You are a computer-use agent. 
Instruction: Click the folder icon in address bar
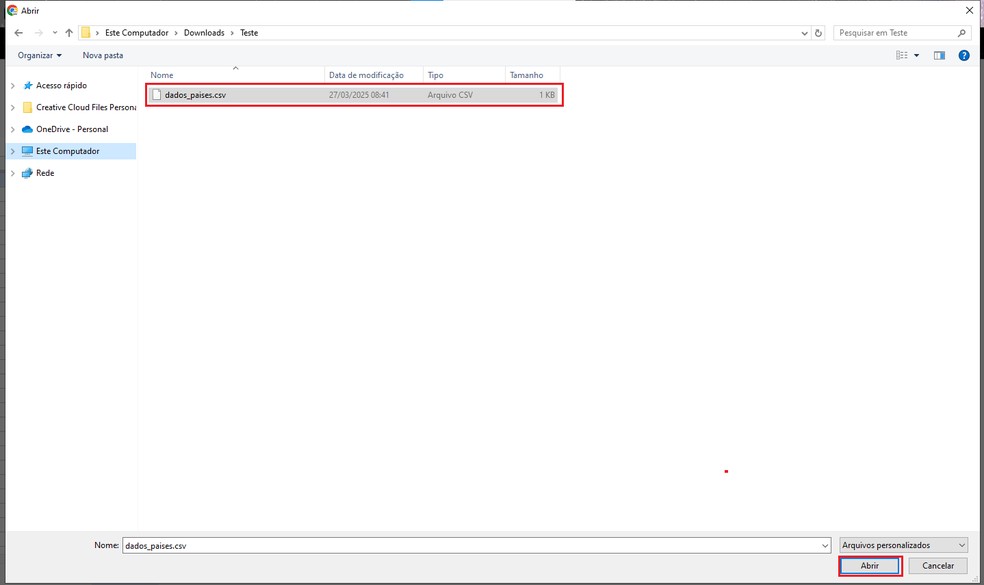[x=86, y=33]
